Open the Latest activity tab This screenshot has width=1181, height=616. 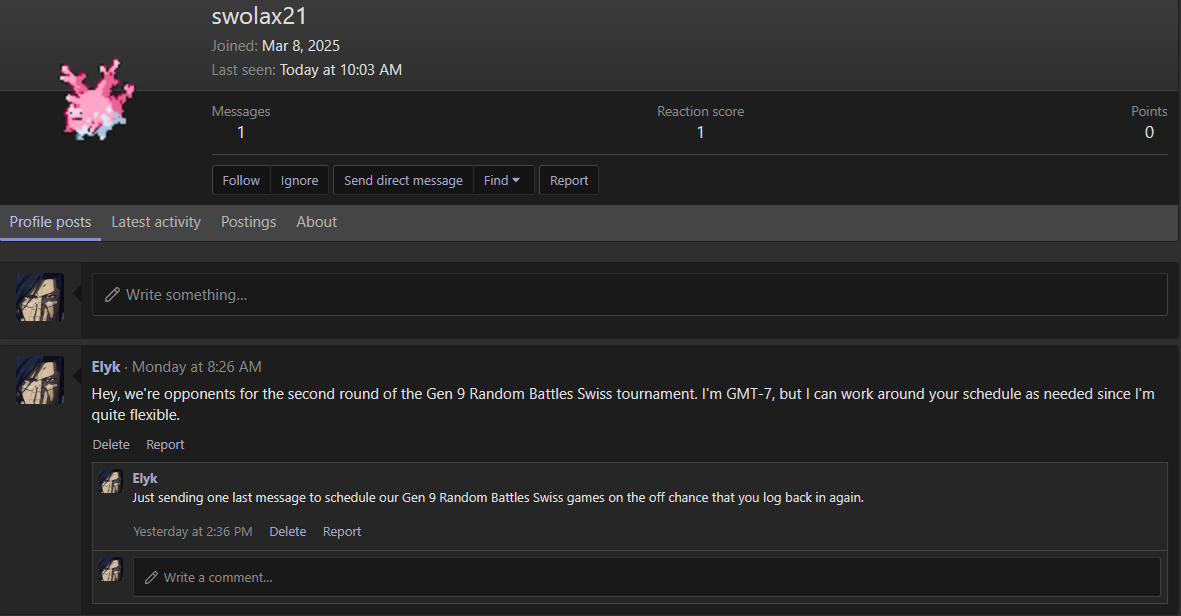pyautogui.click(x=156, y=222)
